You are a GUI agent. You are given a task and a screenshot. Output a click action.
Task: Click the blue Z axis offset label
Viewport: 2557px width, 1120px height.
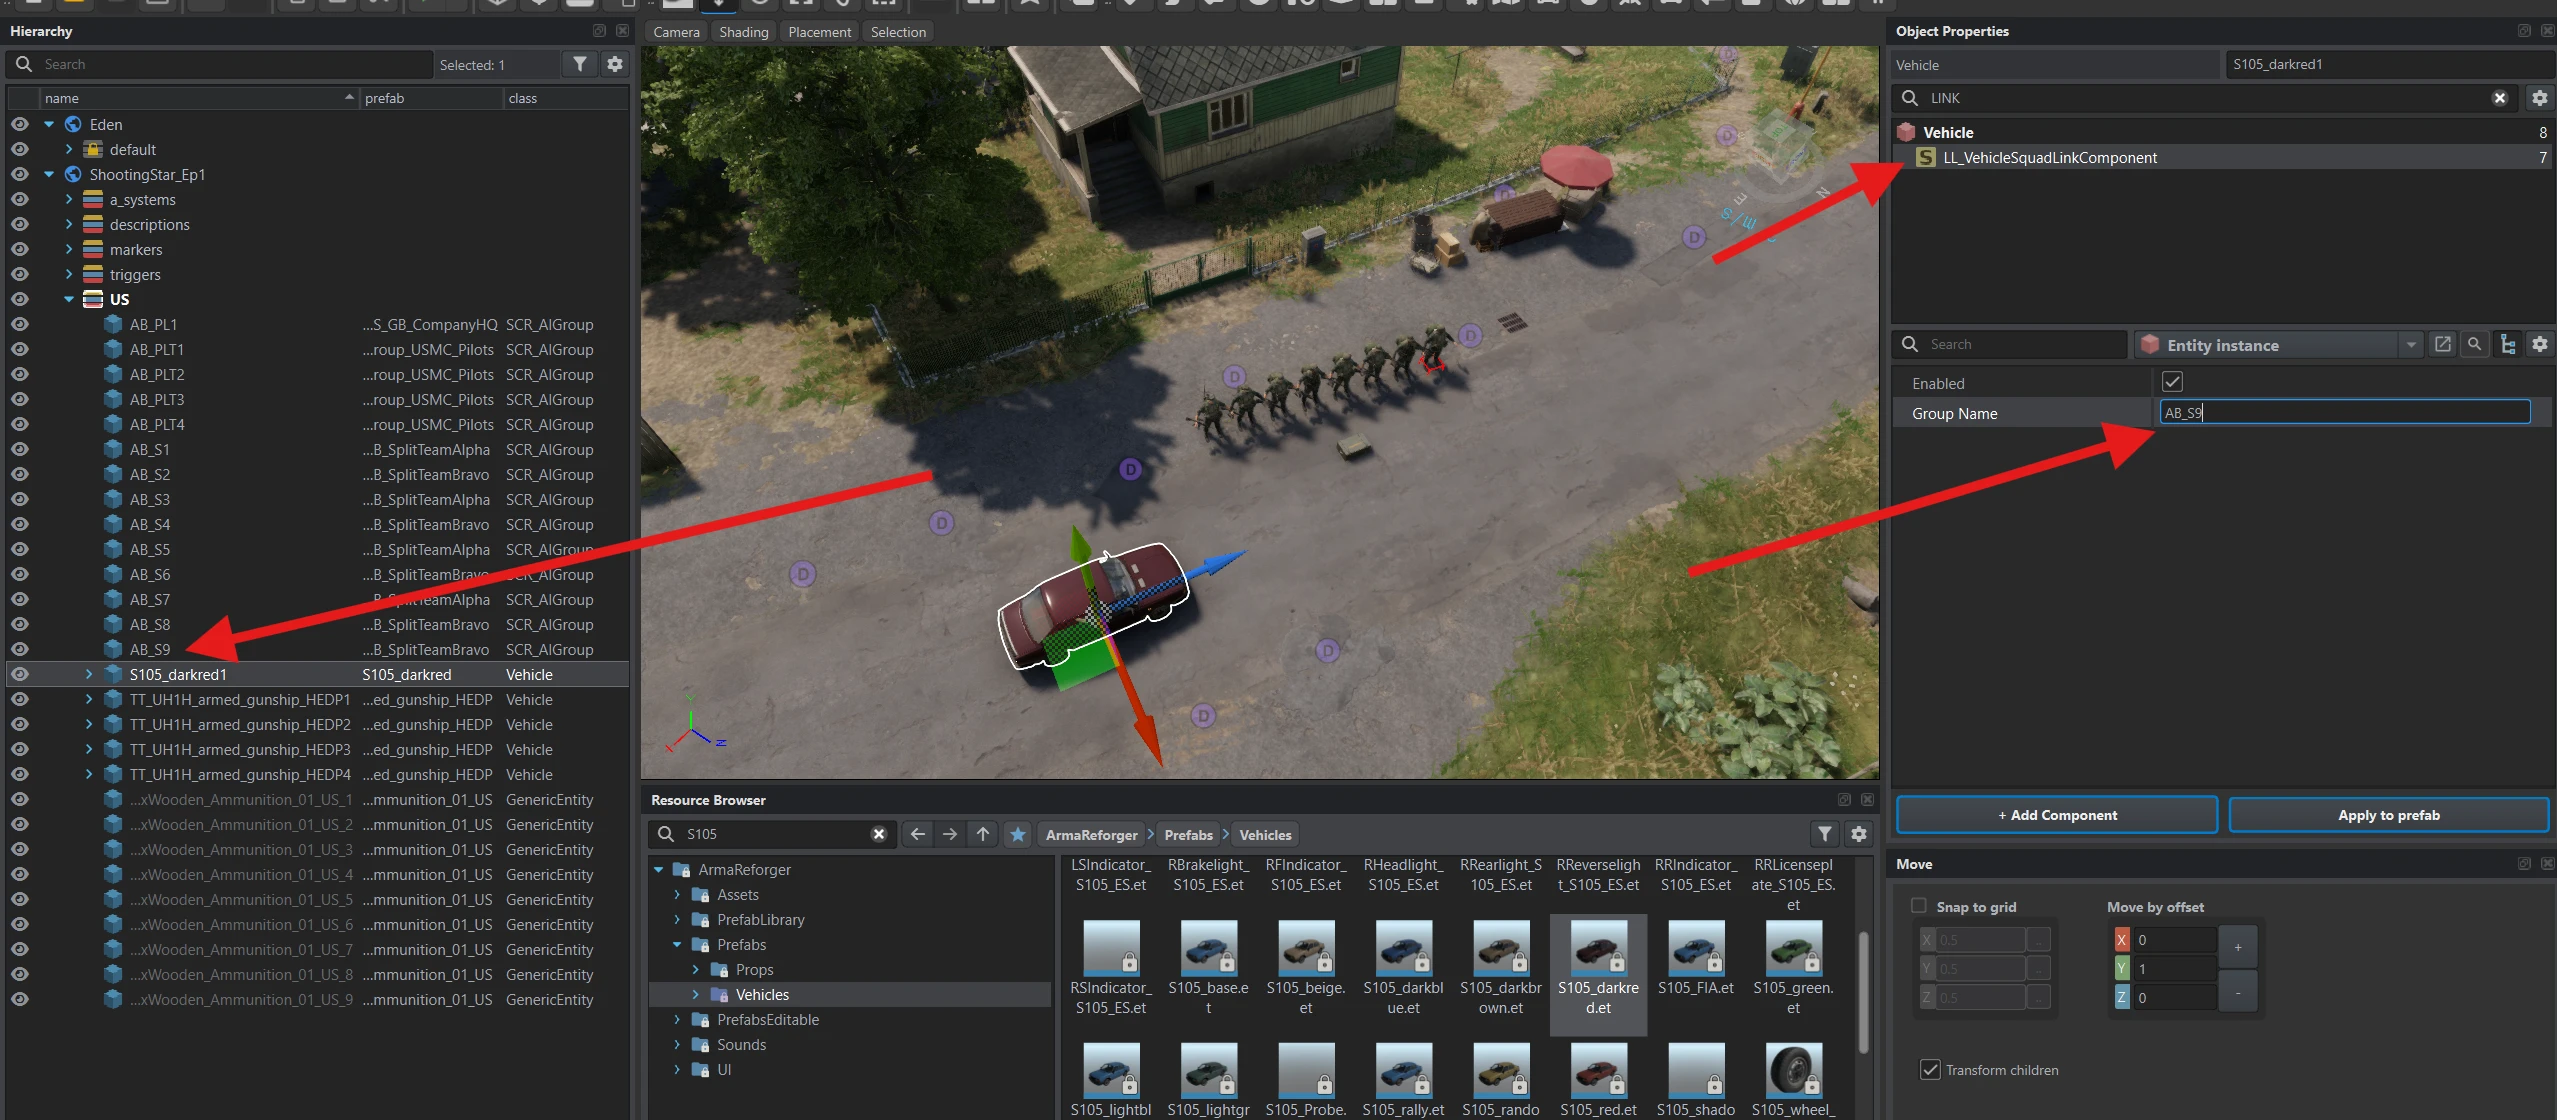[2121, 997]
